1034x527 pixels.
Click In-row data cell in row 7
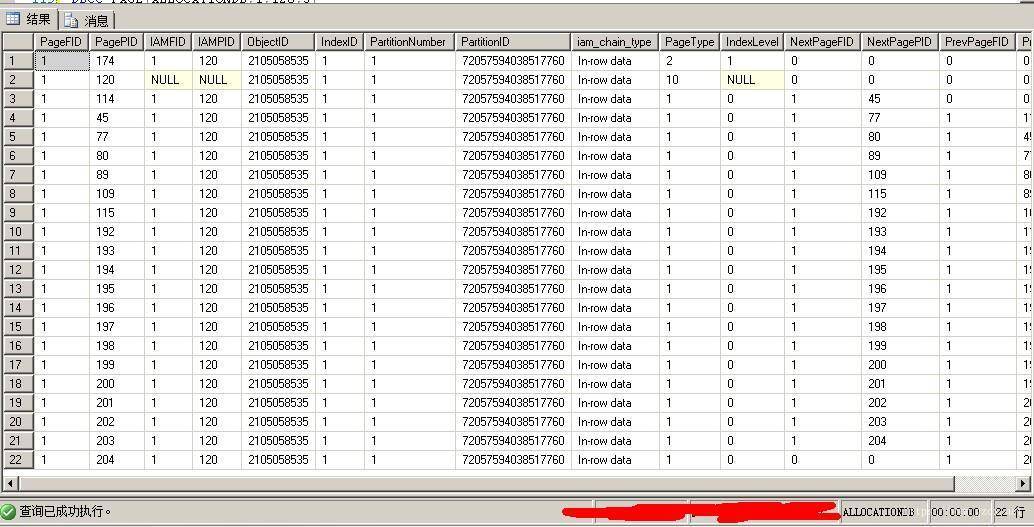615,175
